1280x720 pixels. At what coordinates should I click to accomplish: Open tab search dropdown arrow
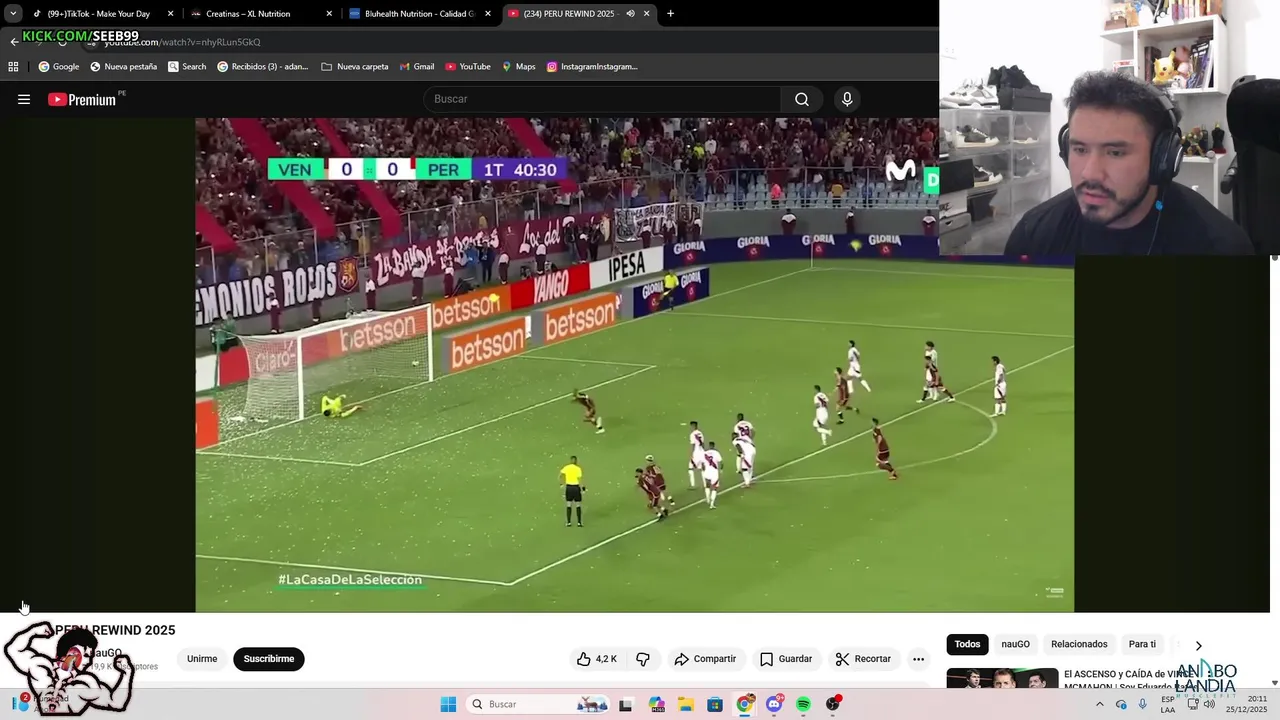12,14
